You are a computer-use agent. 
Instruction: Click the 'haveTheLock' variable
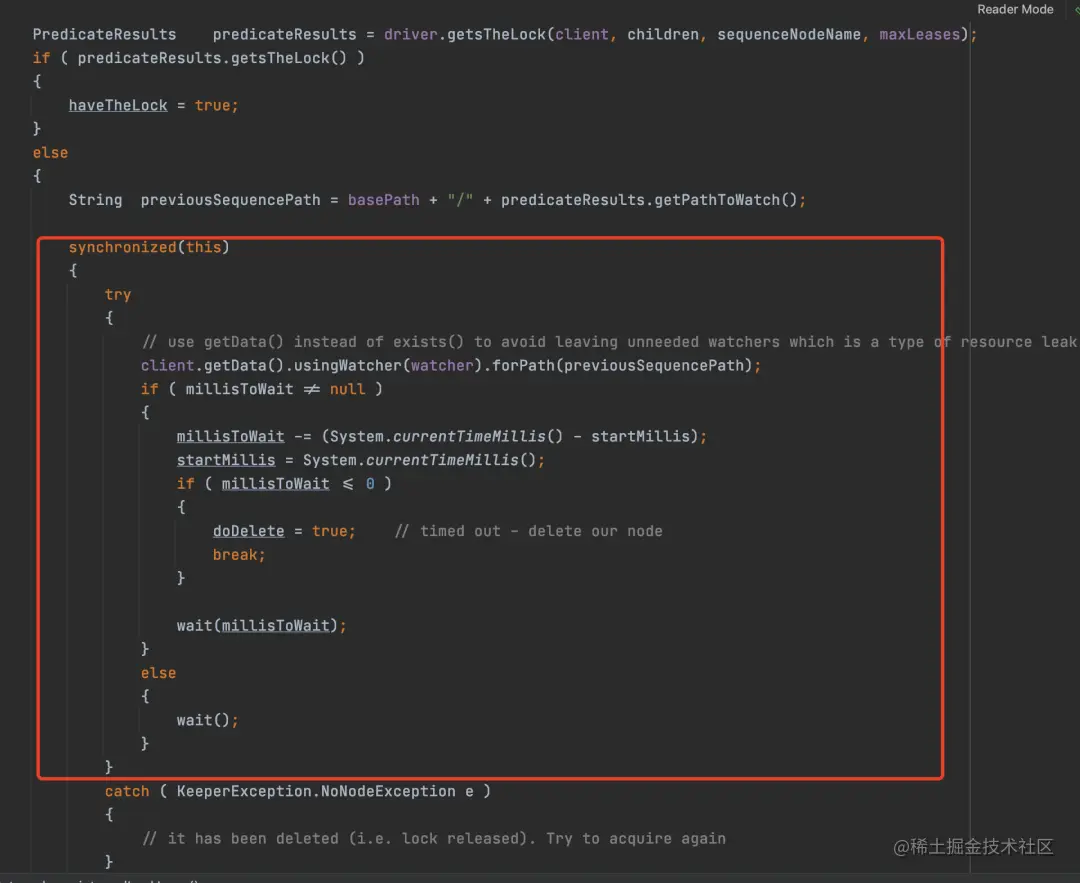(118, 105)
